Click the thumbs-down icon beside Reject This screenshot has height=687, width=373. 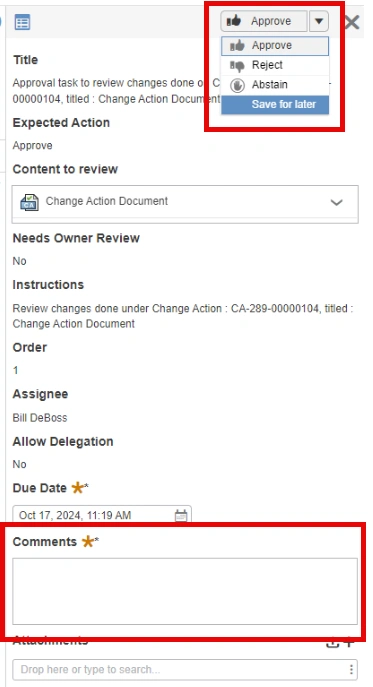[237, 66]
